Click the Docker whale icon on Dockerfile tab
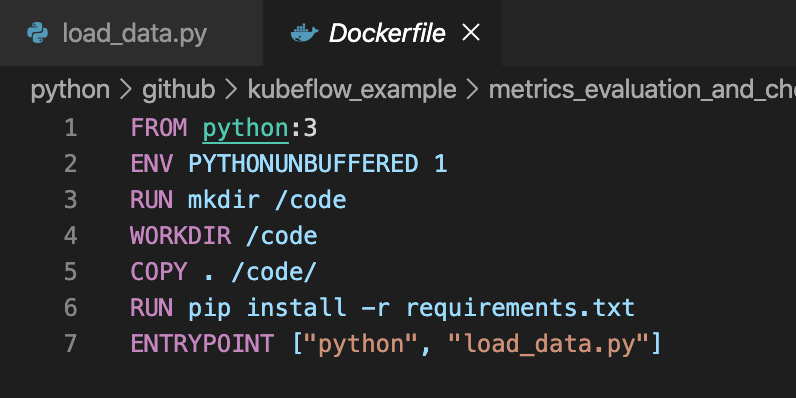This screenshot has width=796, height=398. point(304,34)
